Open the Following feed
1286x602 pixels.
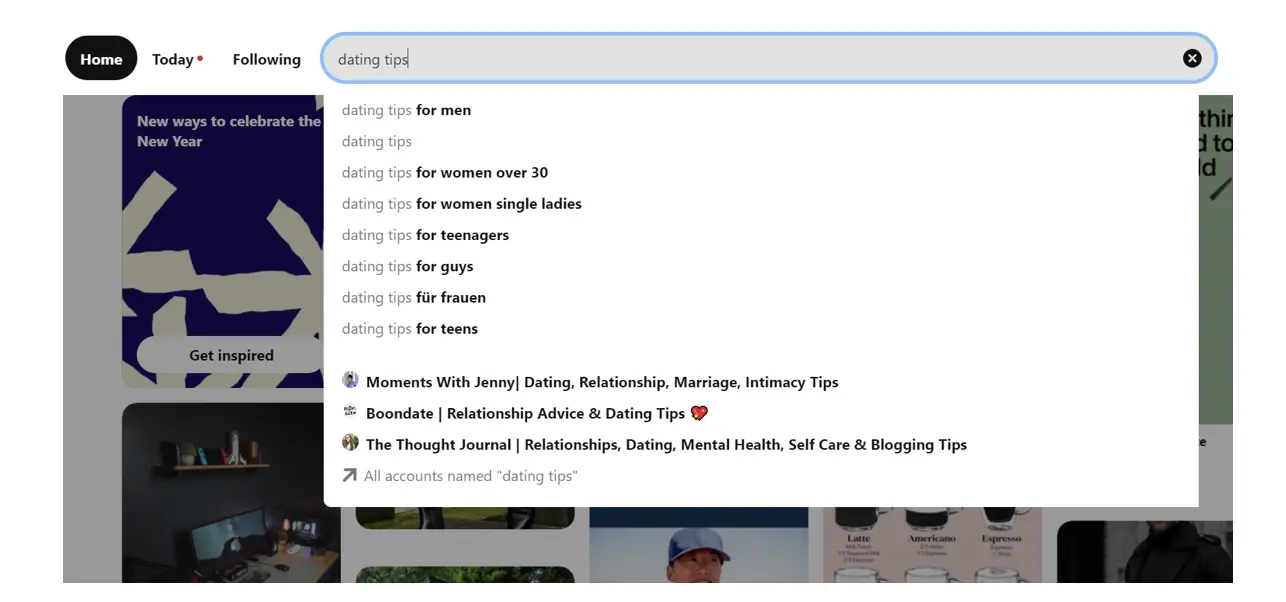click(x=266, y=59)
